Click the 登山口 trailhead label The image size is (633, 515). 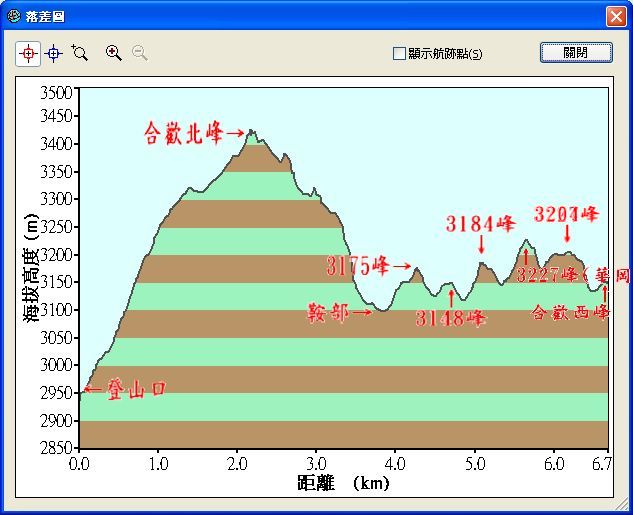click(x=130, y=390)
